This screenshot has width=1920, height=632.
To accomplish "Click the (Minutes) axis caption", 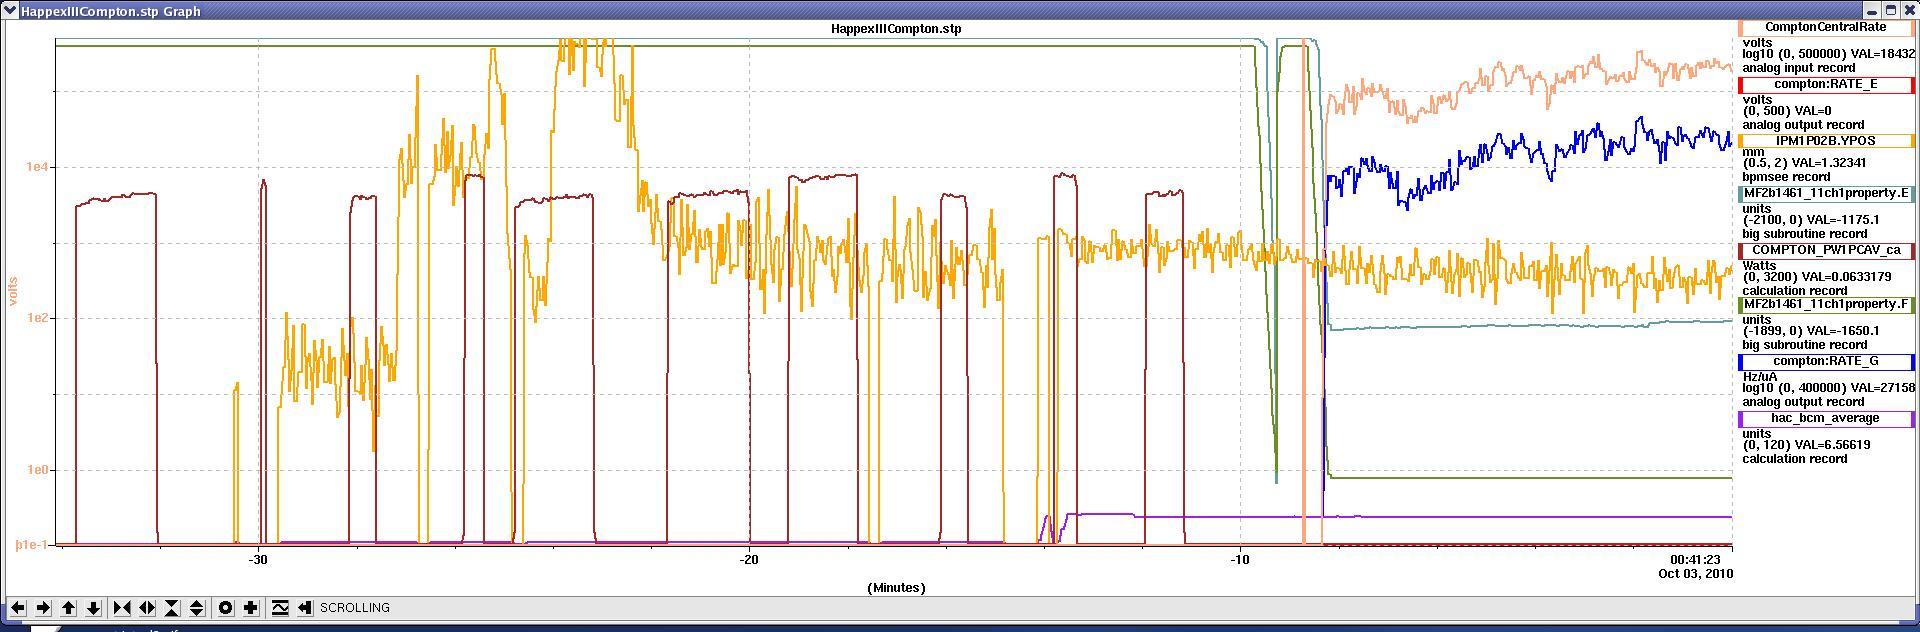I will click(896, 588).
